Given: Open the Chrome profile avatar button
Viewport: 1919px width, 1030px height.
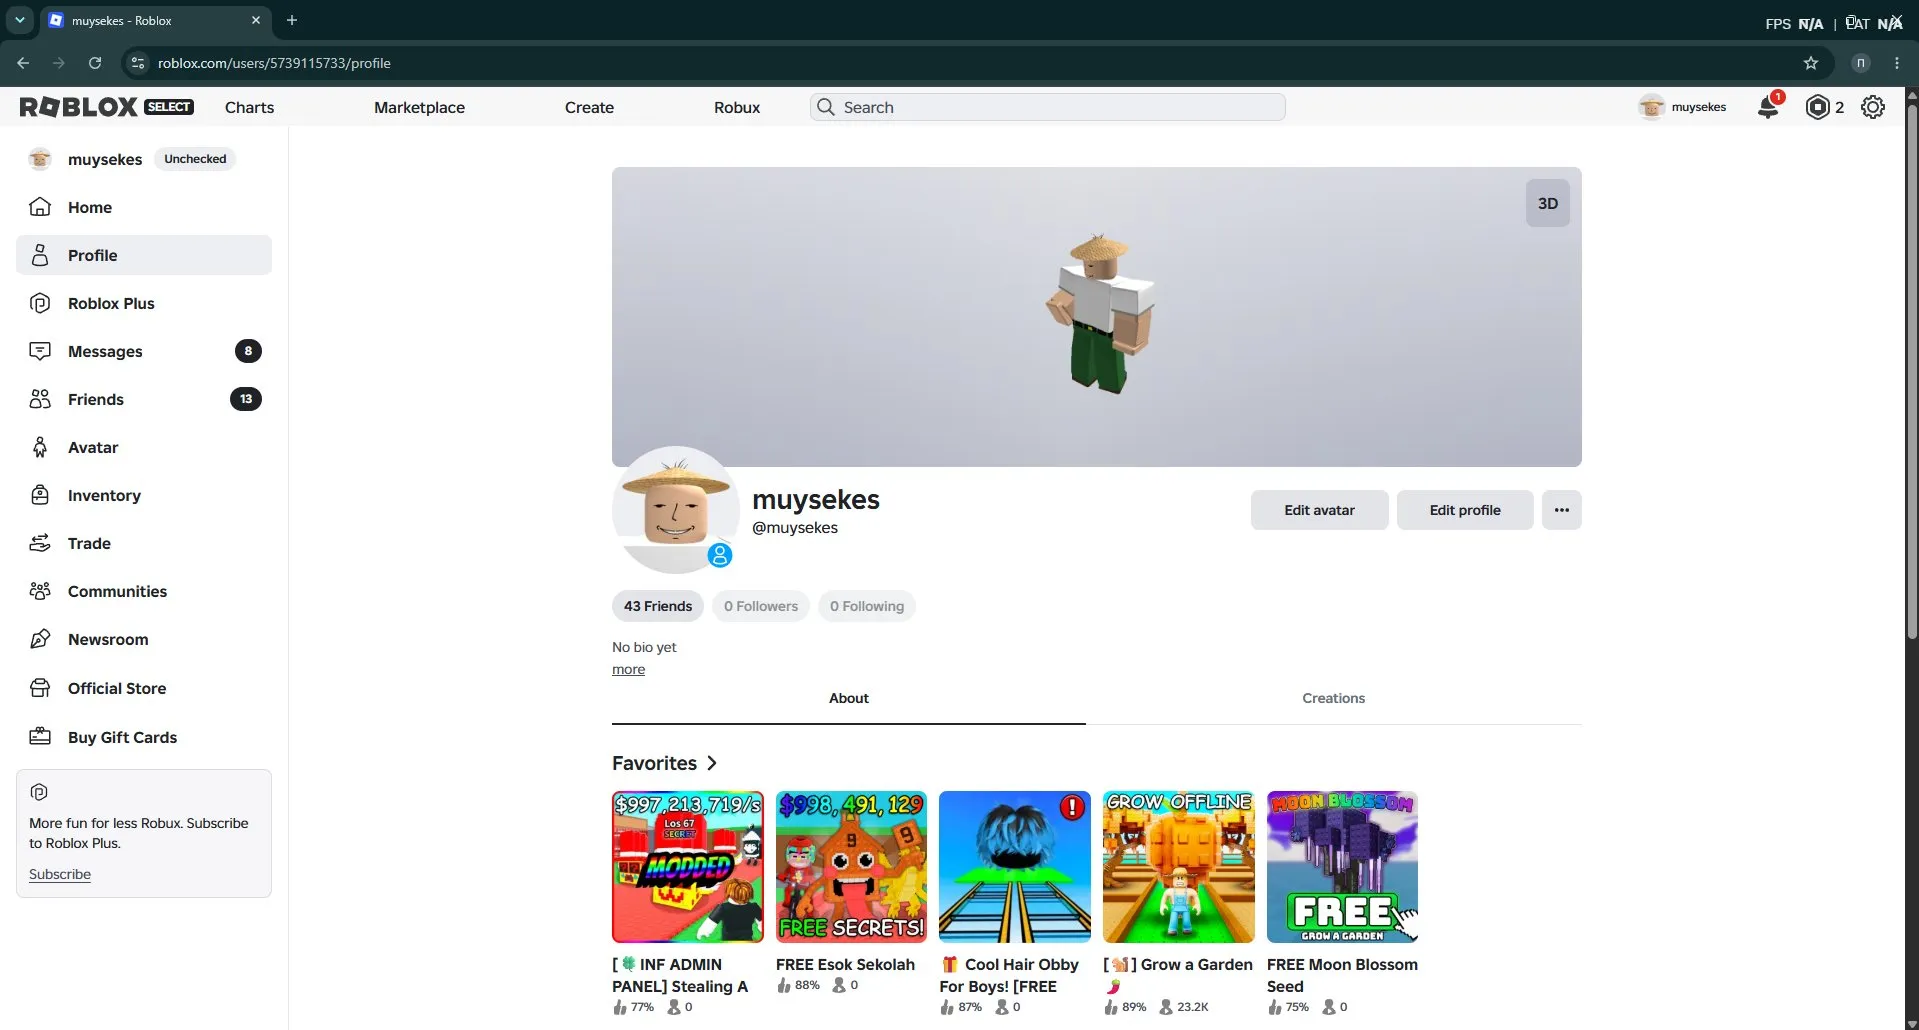Looking at the screenshot, I should pos(1861,63).
